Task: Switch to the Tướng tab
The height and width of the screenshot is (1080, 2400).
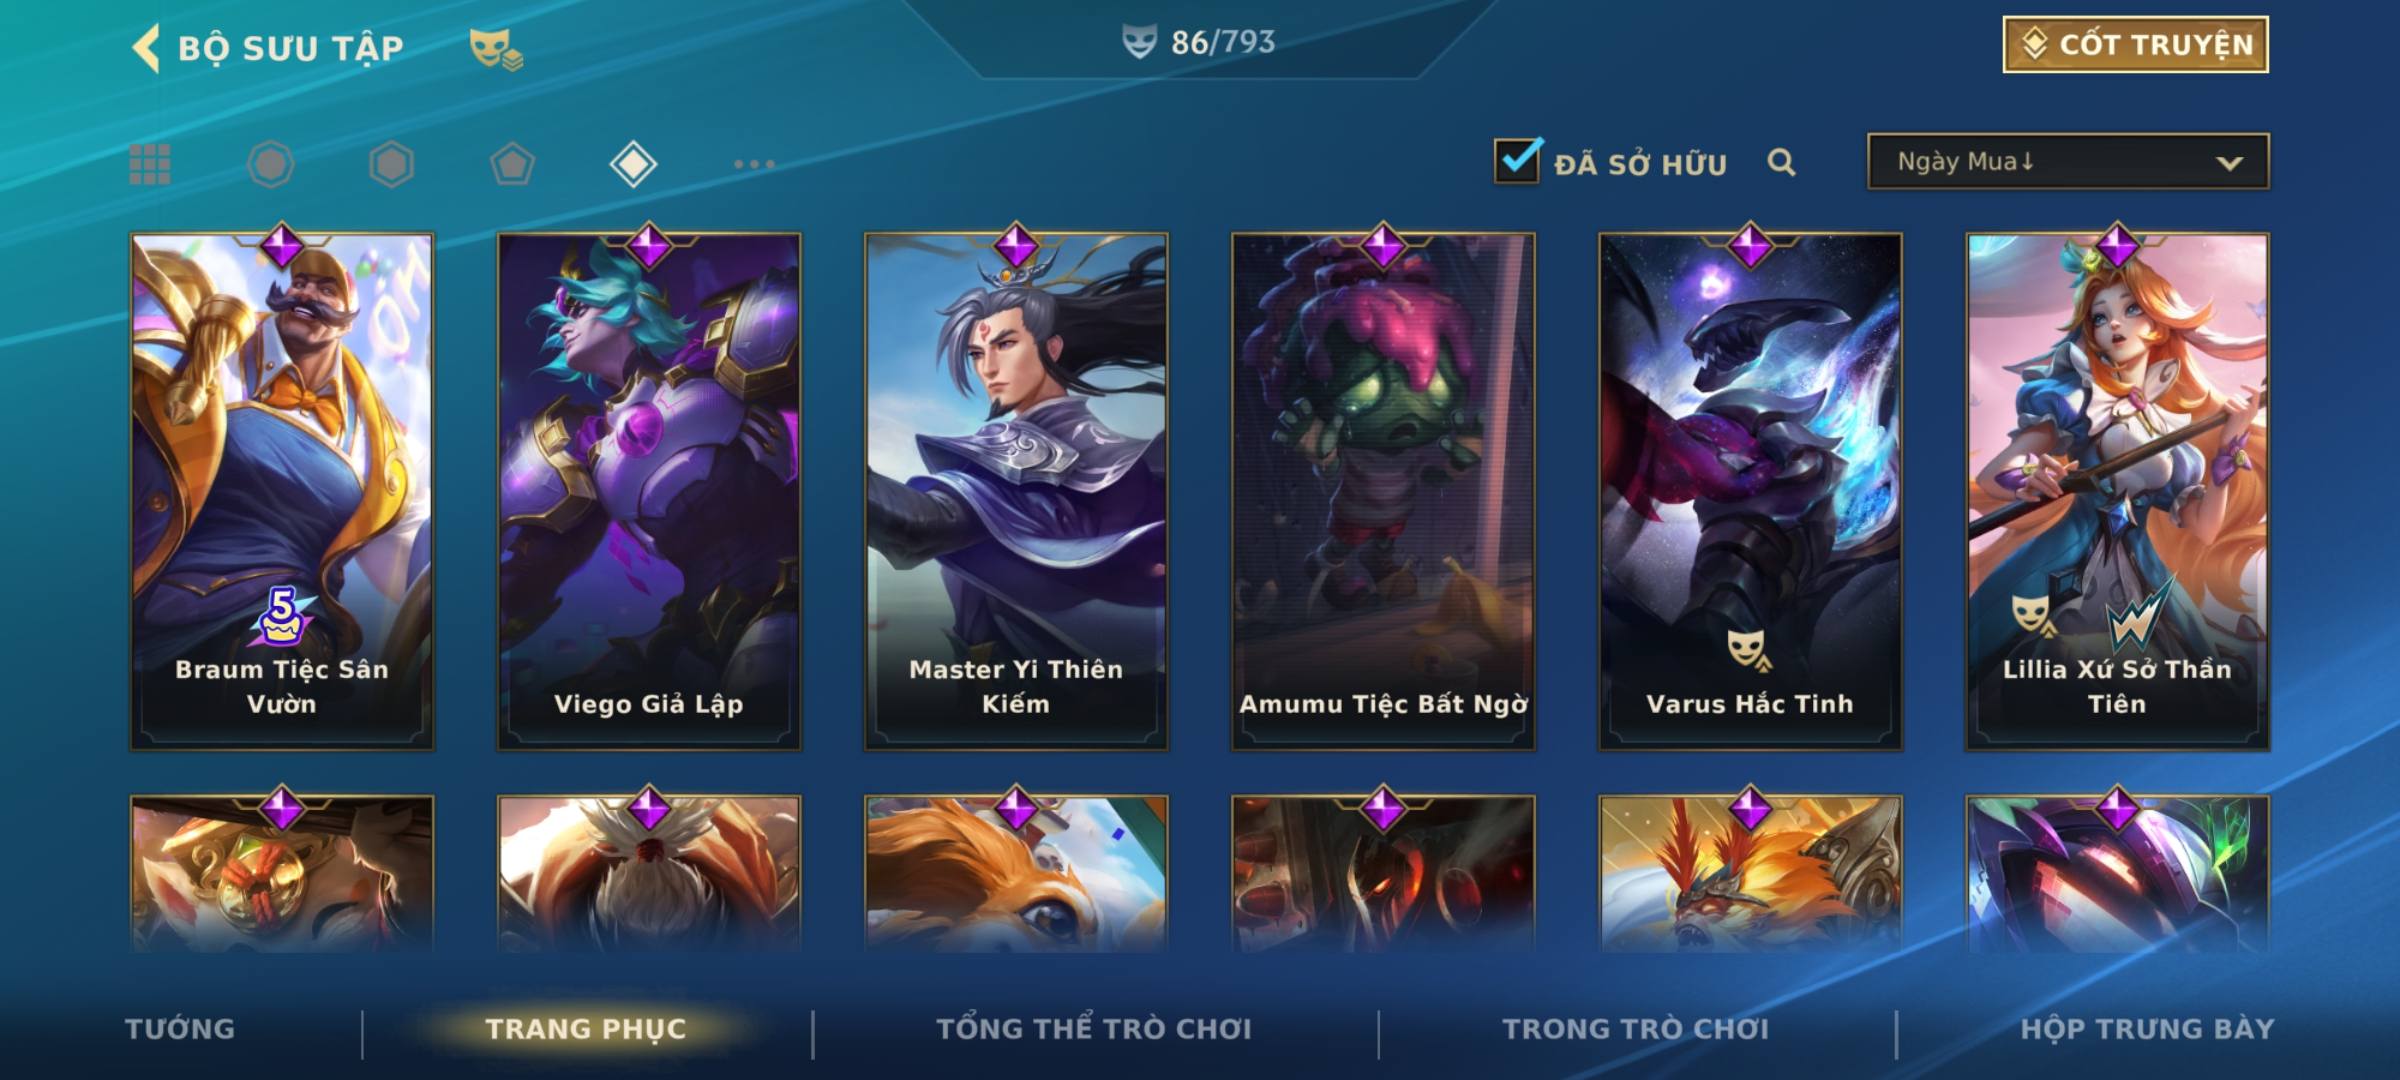Action: click(180, 1029)
